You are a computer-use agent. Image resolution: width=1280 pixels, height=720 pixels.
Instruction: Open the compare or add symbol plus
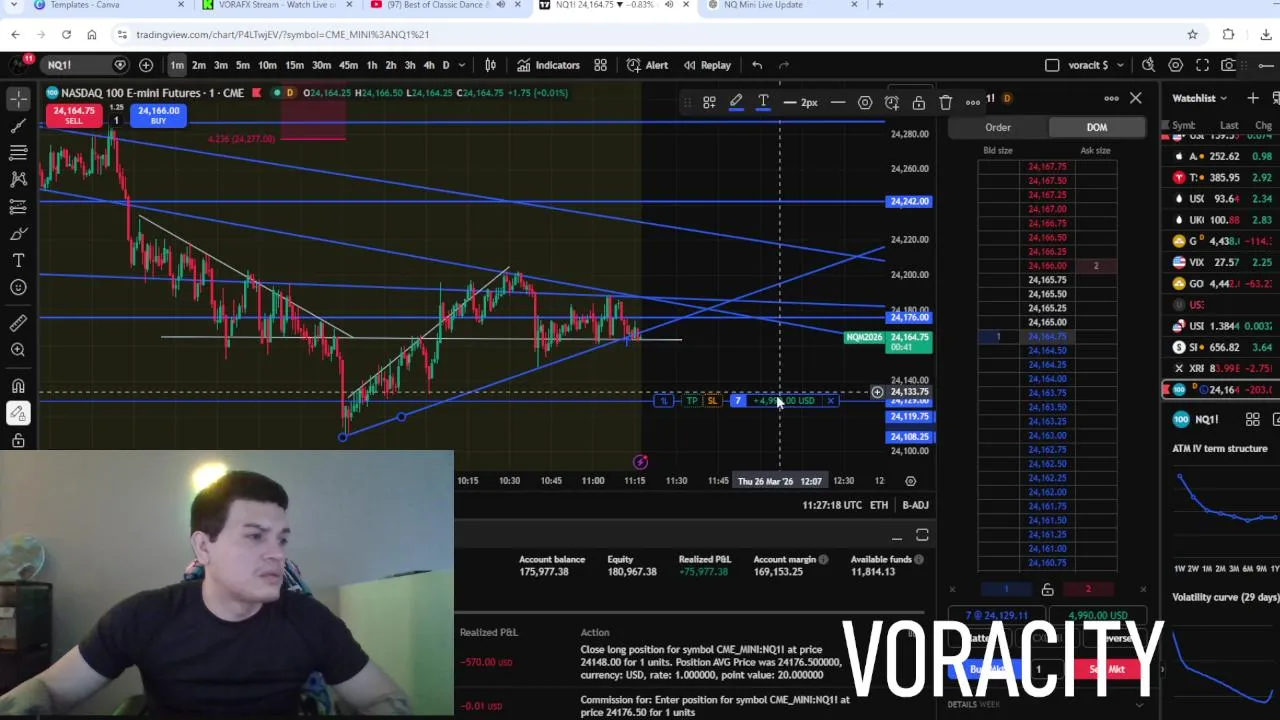click(x=146, y=65)
